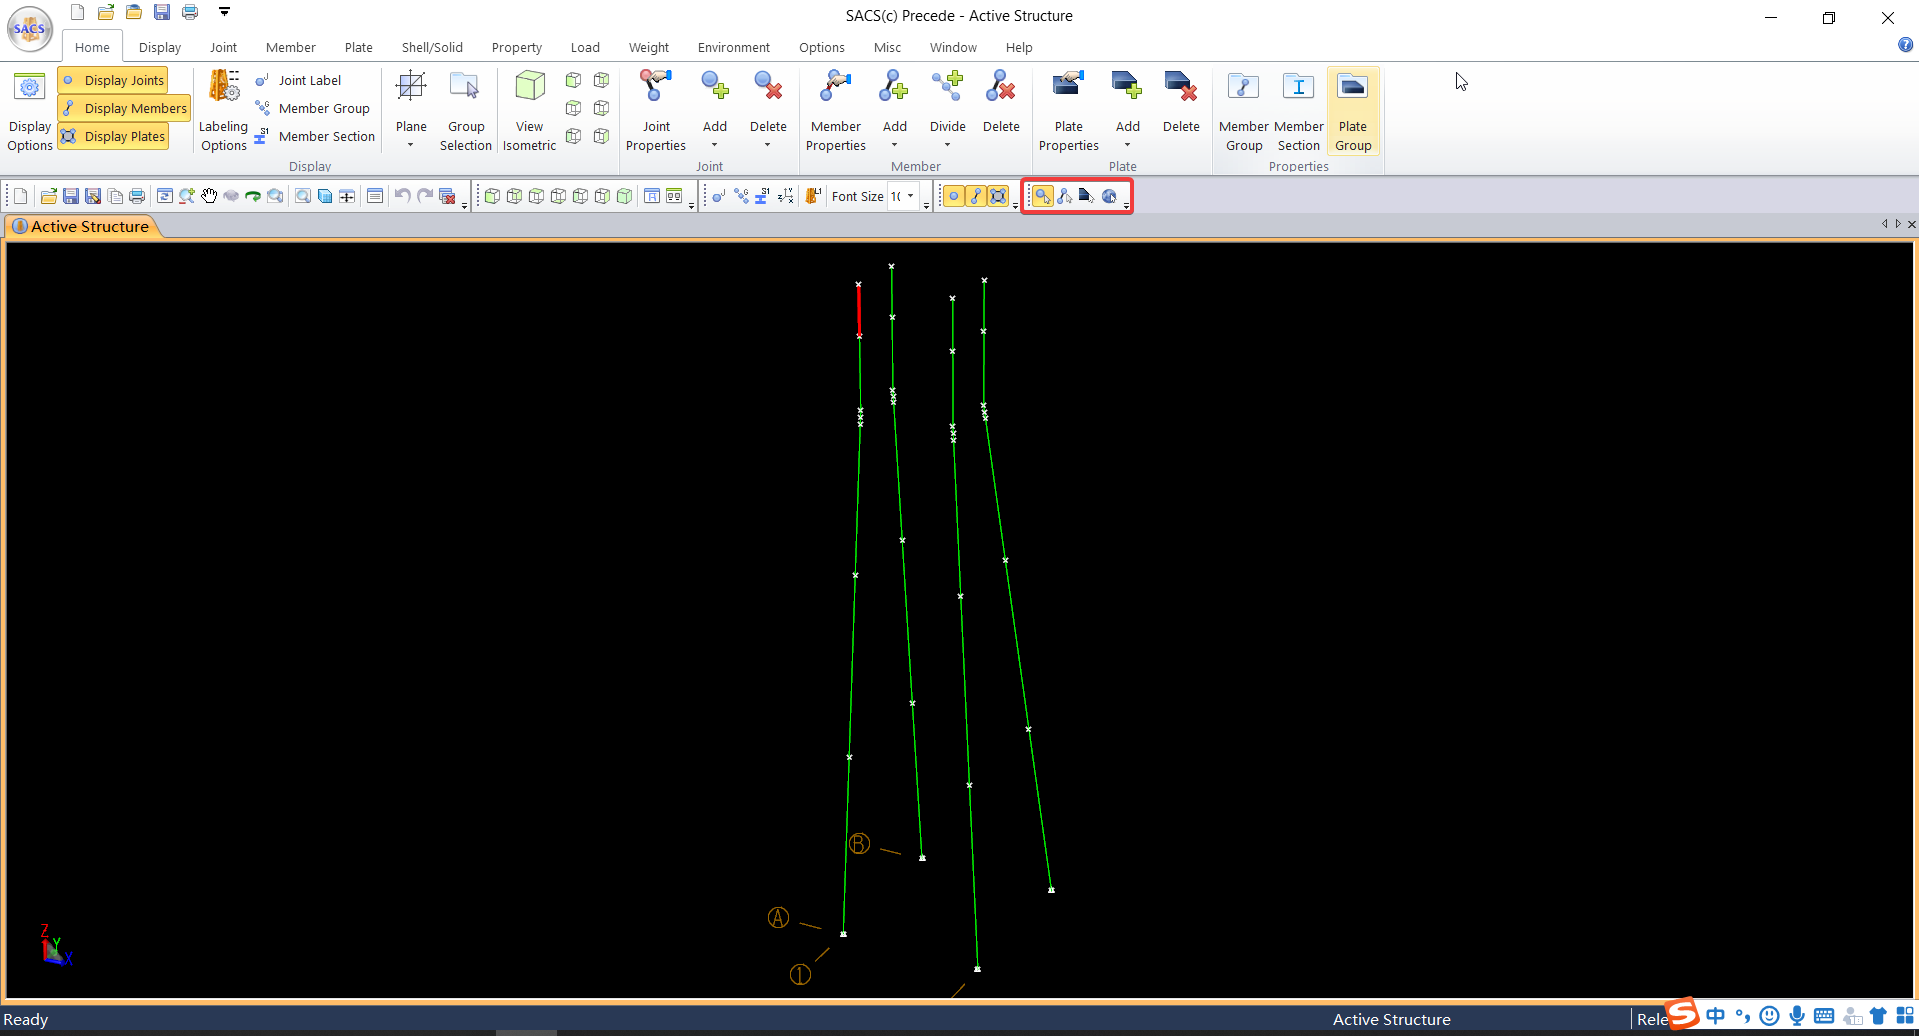Click Print in the quick access toolbar

point(190,12)
